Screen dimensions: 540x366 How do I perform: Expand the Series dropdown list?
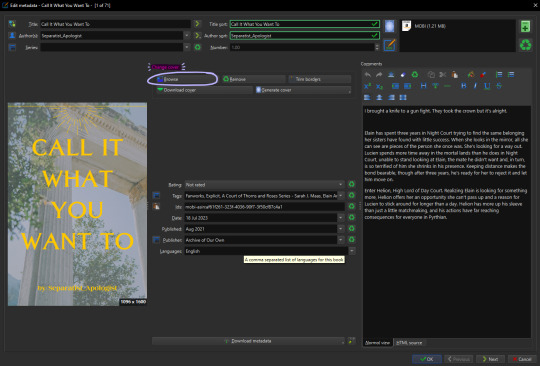pos(187,47)
